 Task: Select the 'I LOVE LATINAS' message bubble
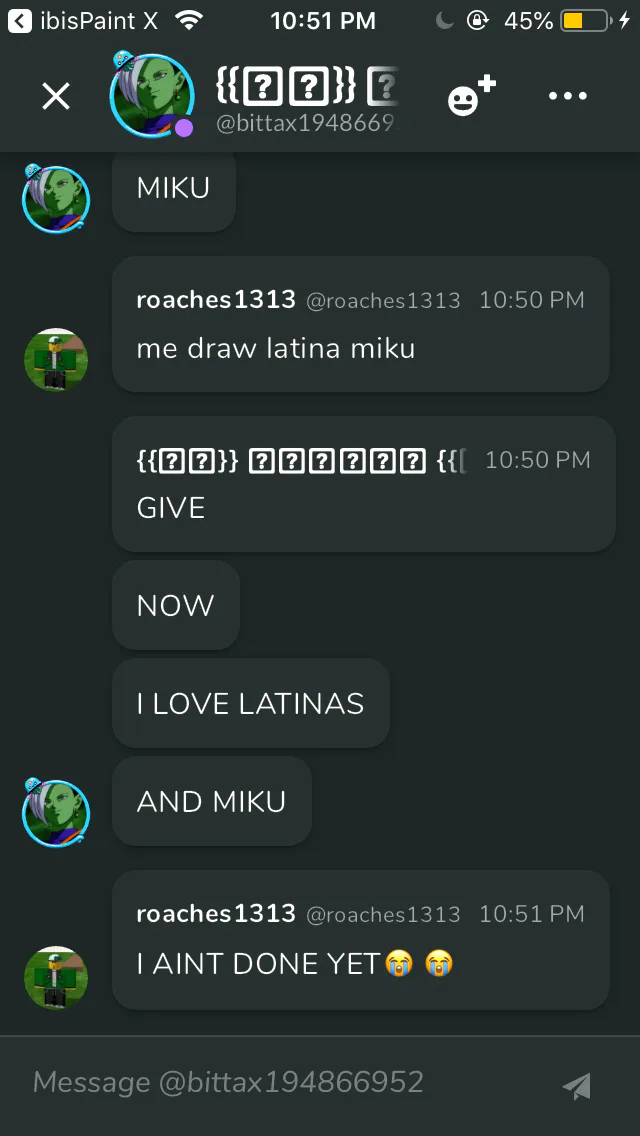pyautogui.click(x=251, y=703)
